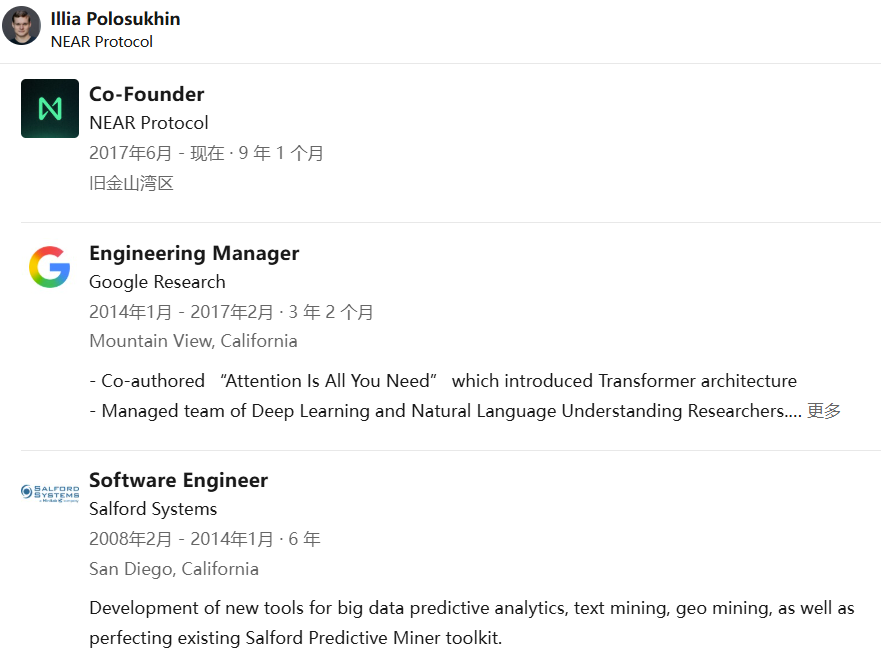This screenshot has width=881, height=657.
Task: Click the San Diego, California location text
Action: (x=174, y=569)
